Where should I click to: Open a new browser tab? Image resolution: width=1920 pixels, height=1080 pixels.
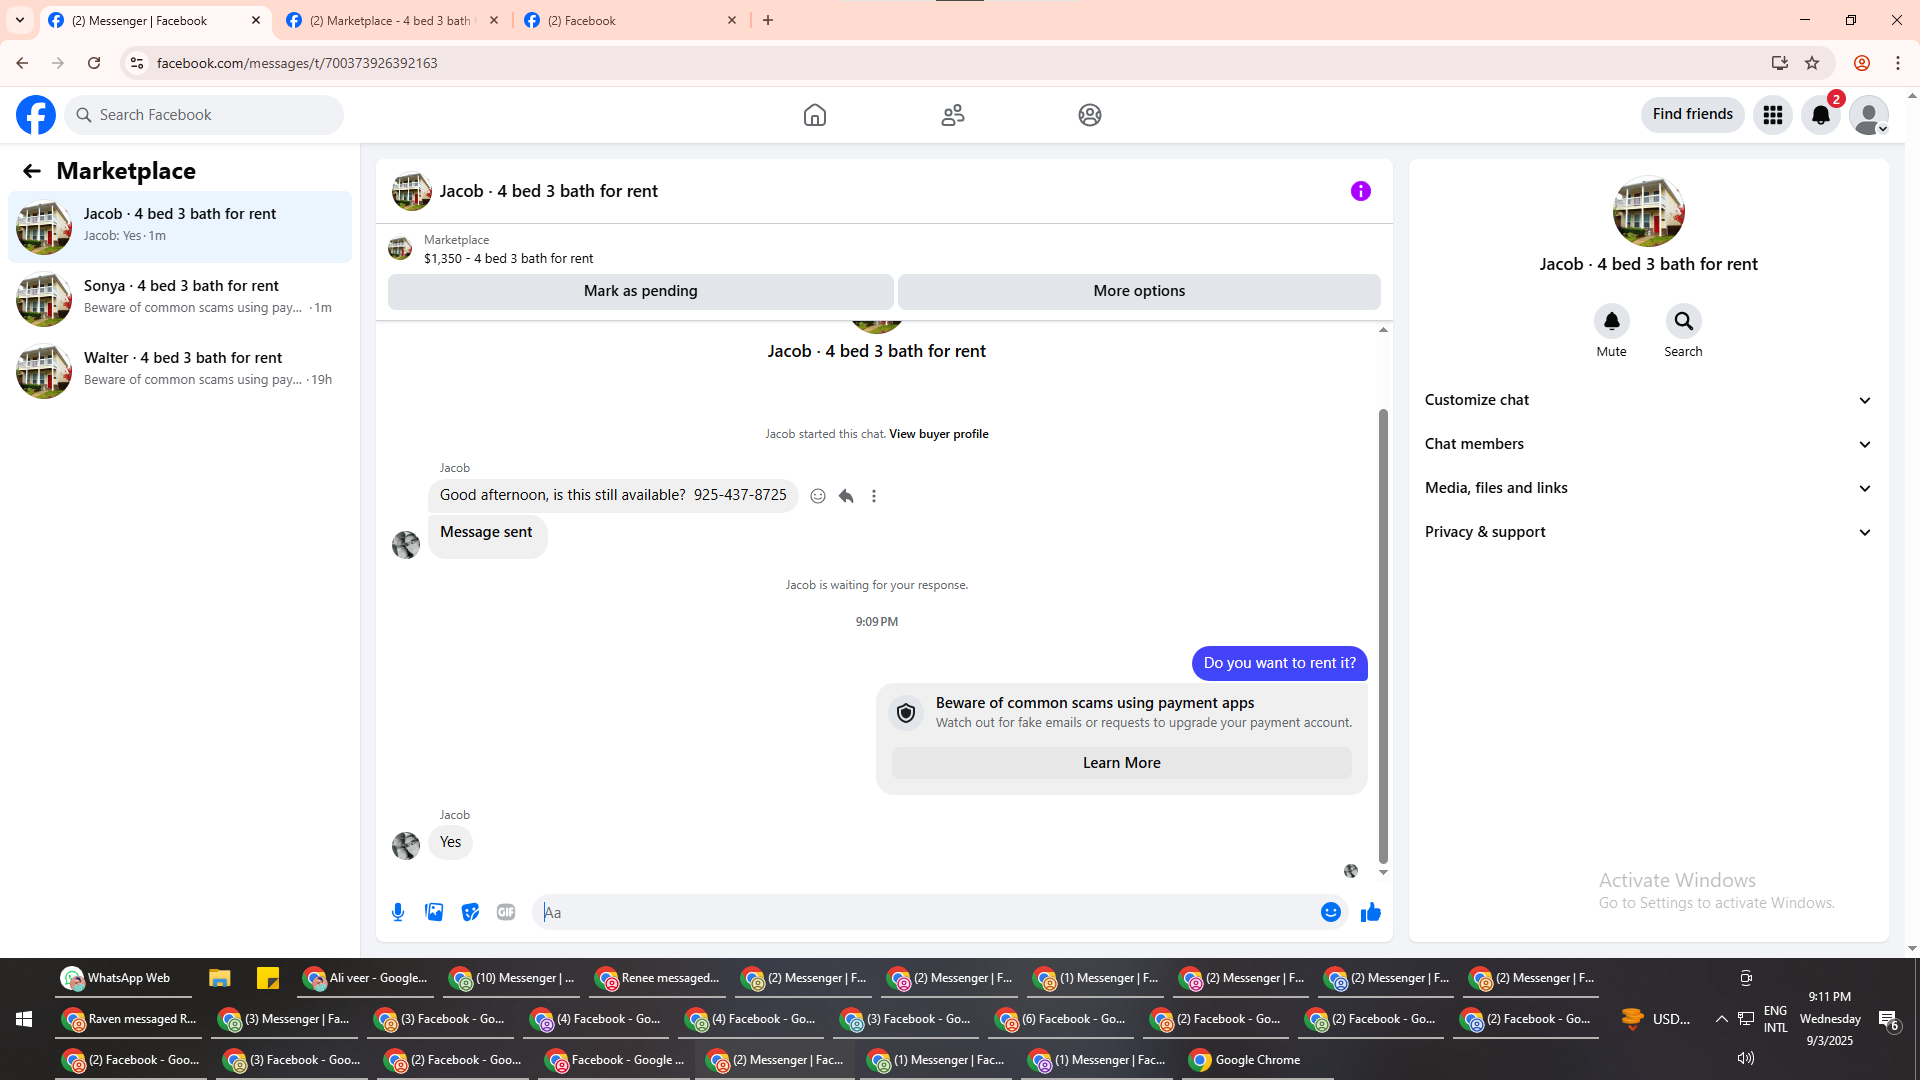pyautogui.click(x=768, y=20)
